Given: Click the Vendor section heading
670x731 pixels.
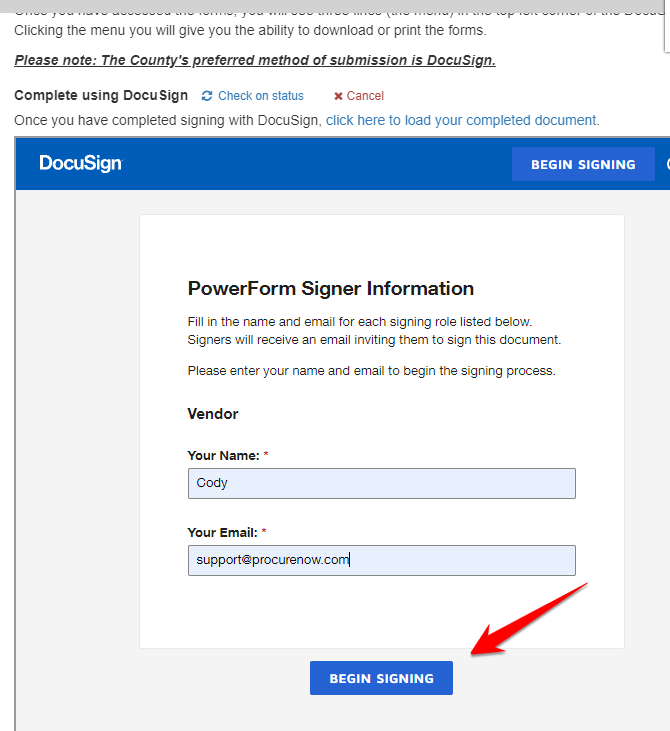Looking at the screenshot, I should pyautogui.click(x=213, y=413).
